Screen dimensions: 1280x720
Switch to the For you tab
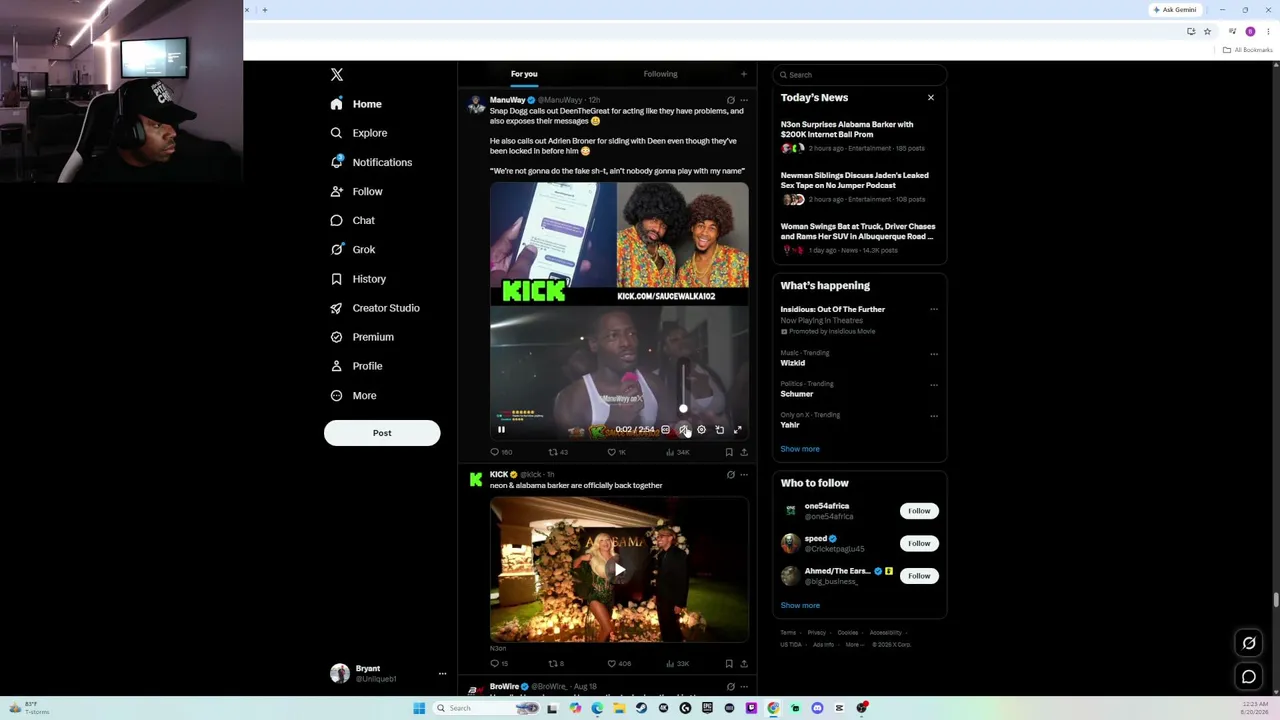524,74
